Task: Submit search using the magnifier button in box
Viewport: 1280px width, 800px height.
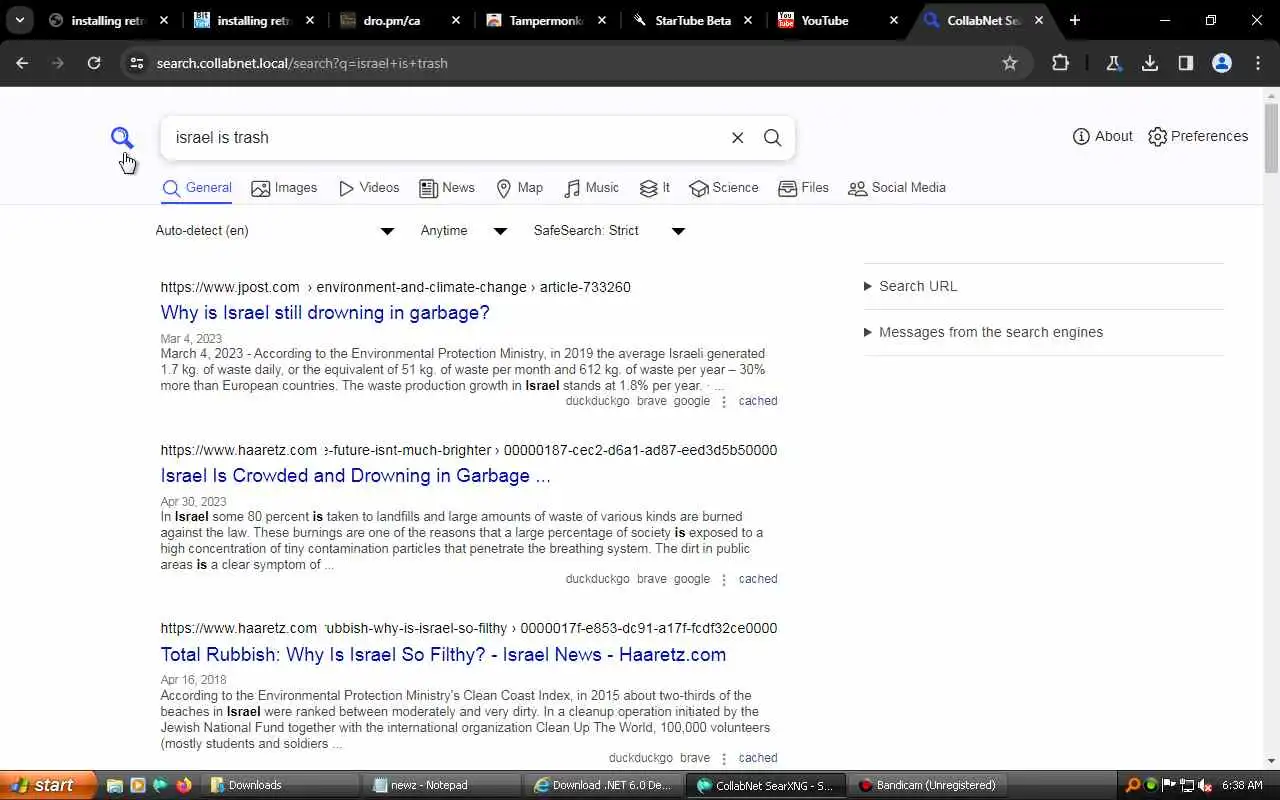Action: click(772, 138)
